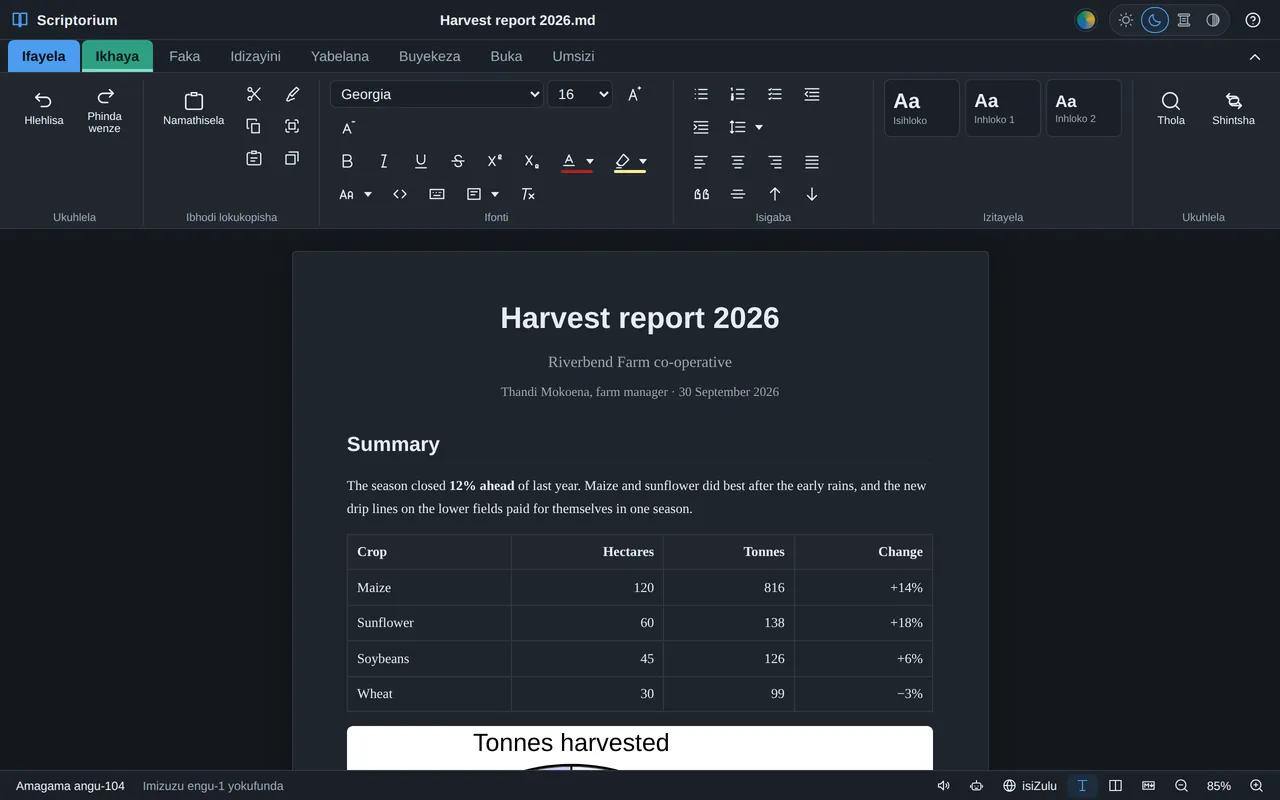The width and height of the screenshot is (1280, 800).
Task: Click the scissors Cut icon
Action: point(254,94)
